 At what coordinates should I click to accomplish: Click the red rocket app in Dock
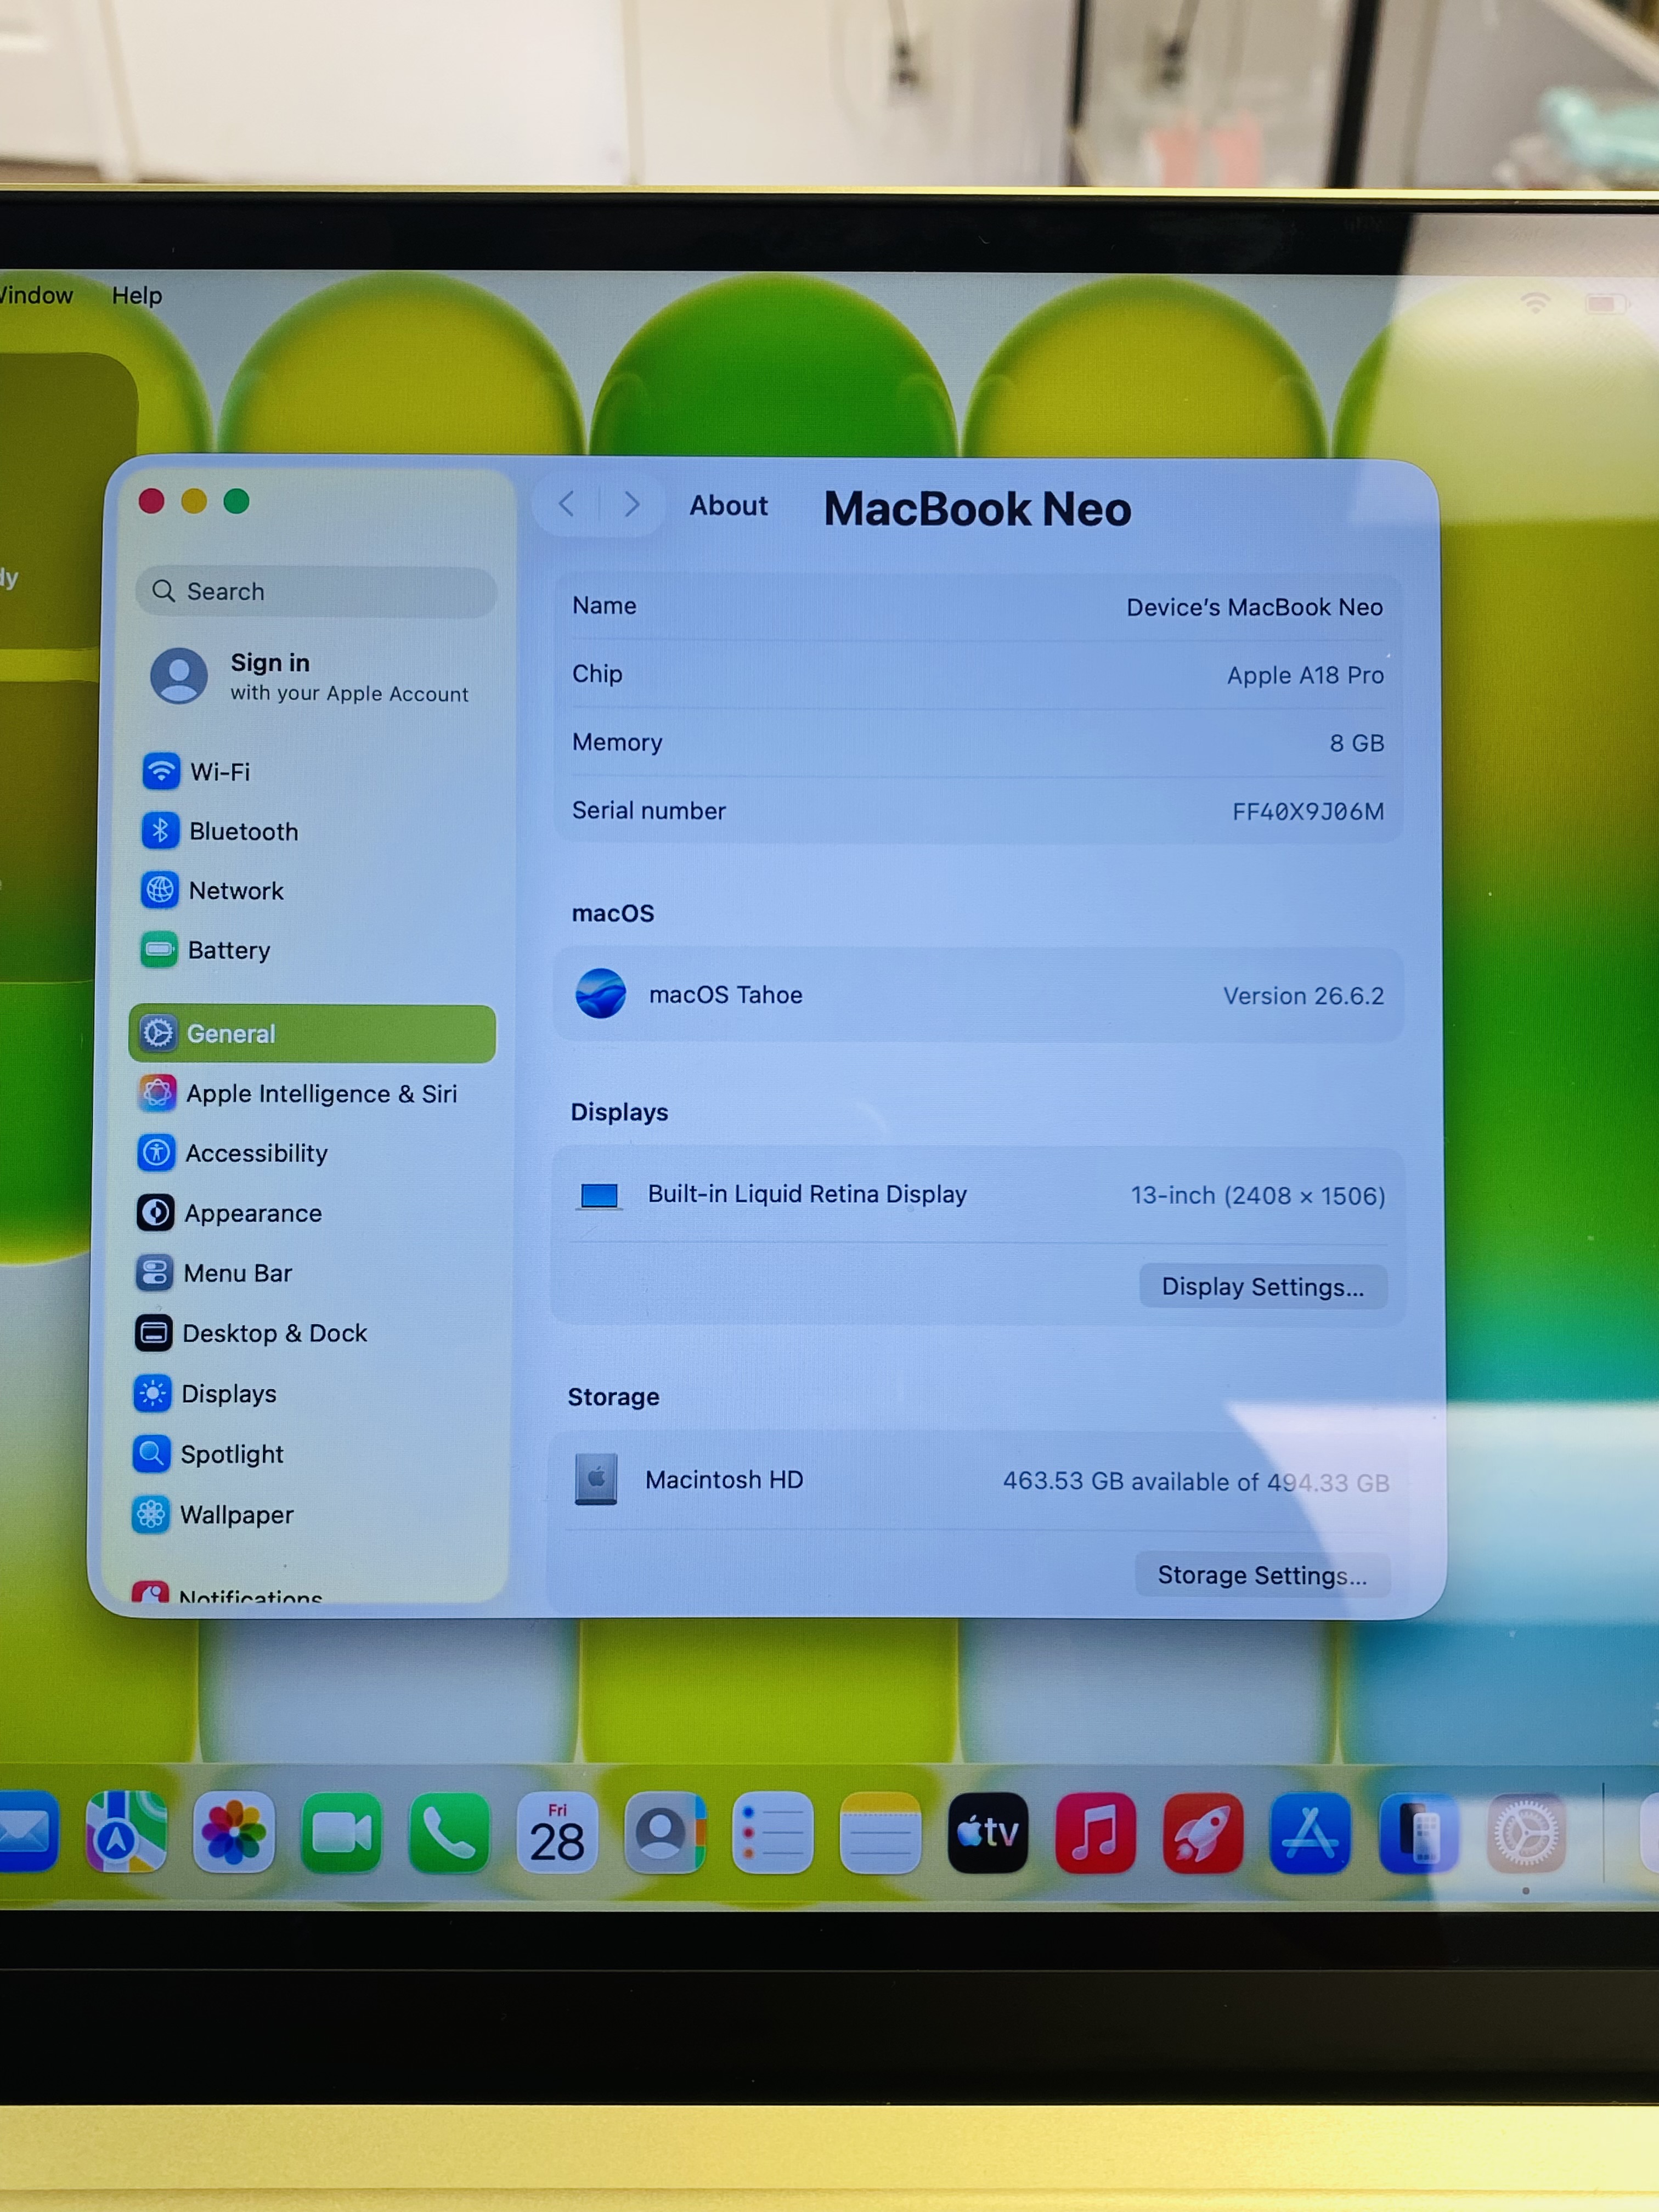point(1203,1832)
